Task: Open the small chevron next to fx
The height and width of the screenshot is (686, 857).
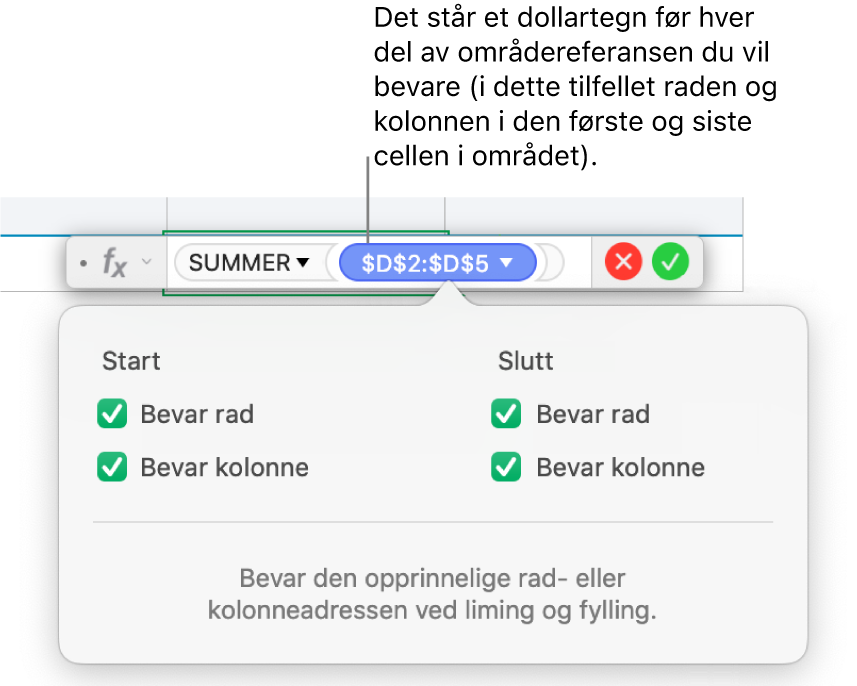Action: coord(146,263)
